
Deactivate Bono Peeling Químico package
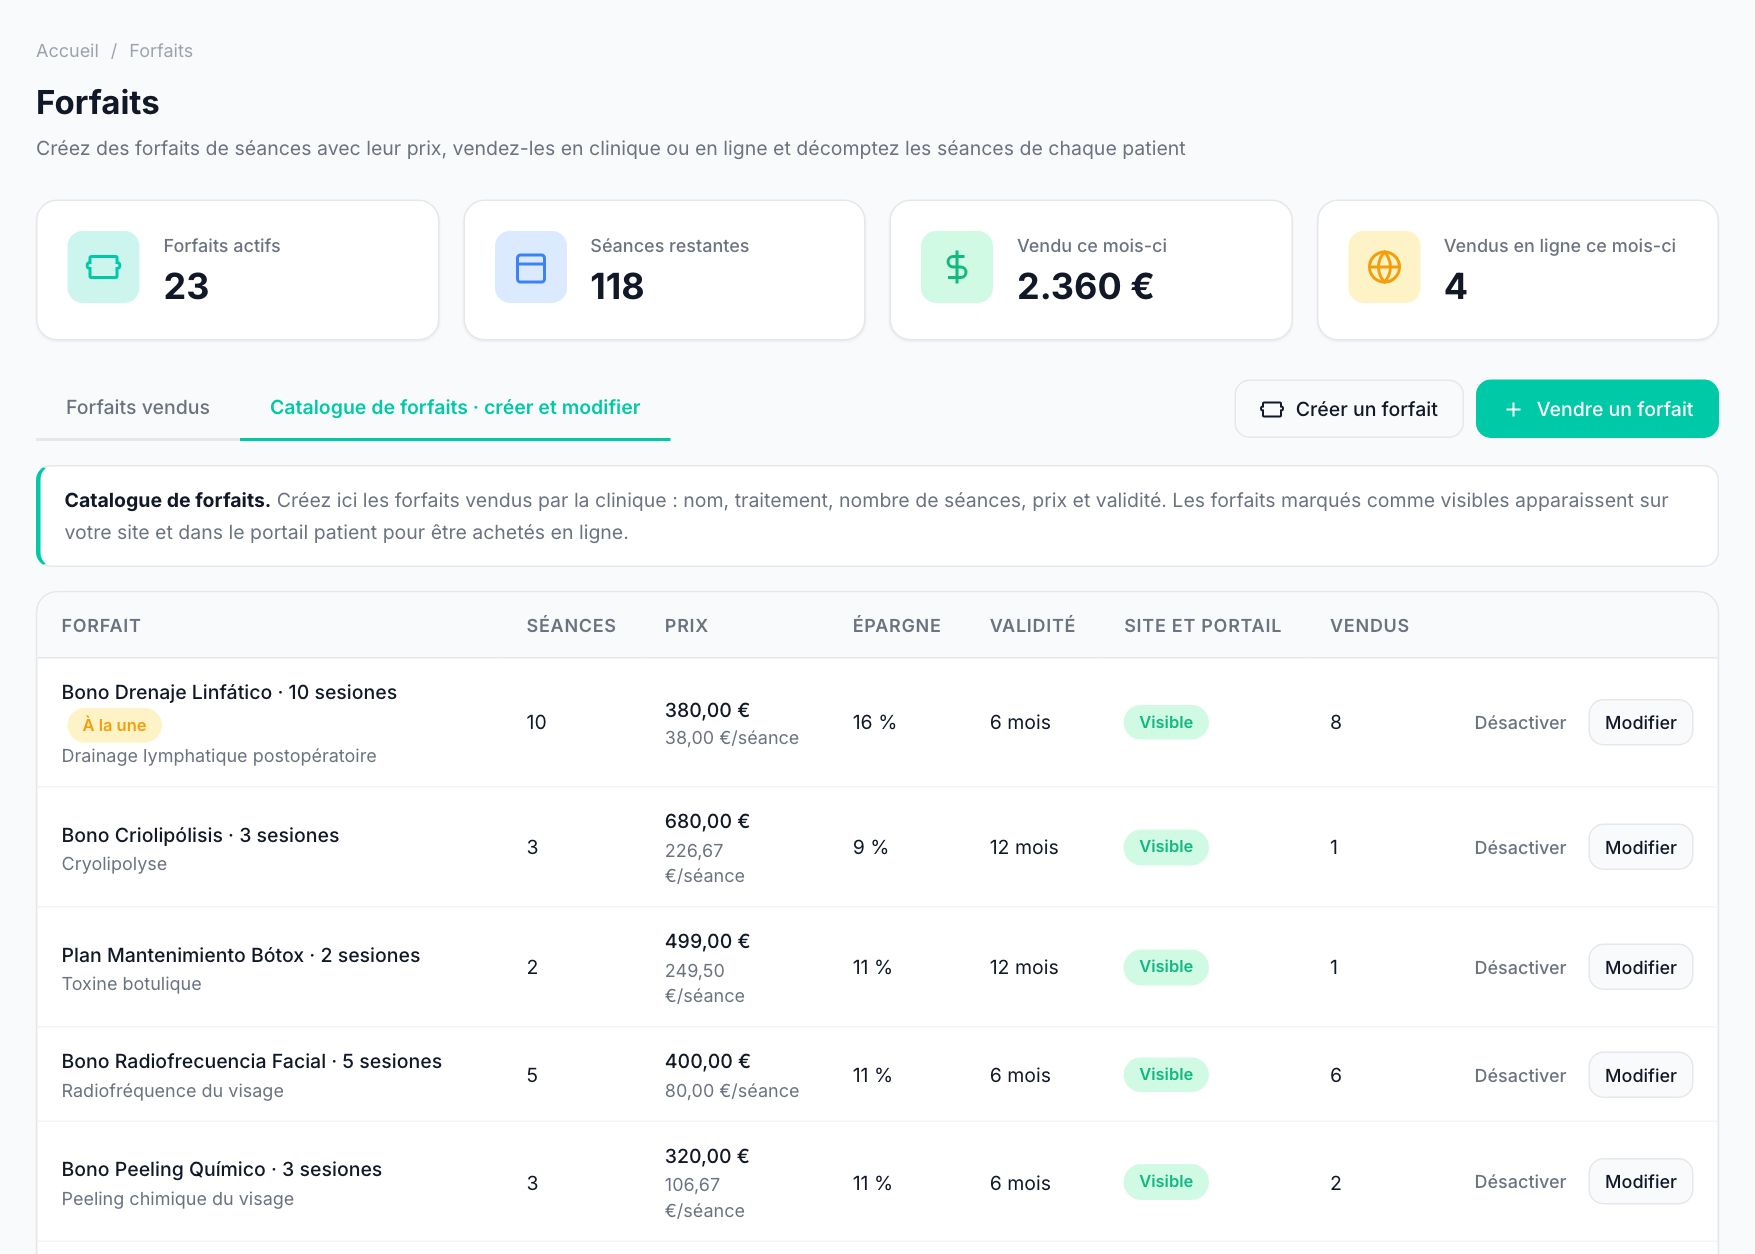[1520, 1181]
